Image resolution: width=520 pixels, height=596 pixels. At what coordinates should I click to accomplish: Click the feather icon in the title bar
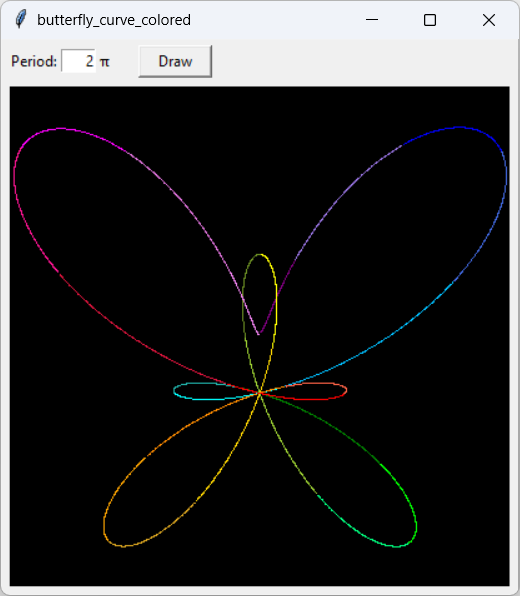click(21, 19)
